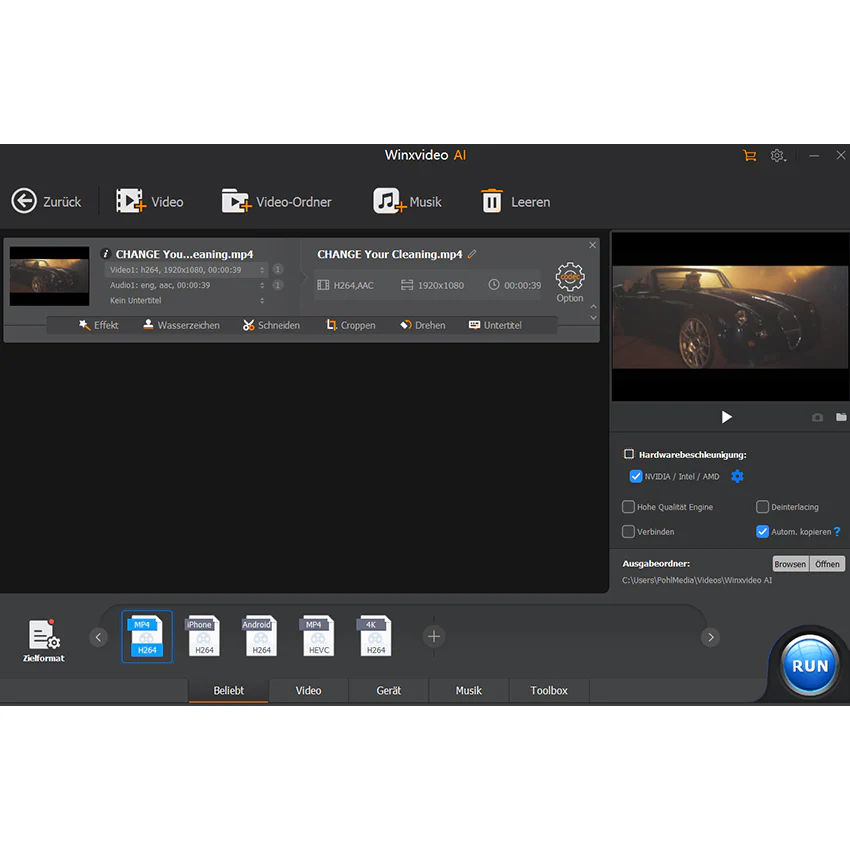
Task: Start conversion with the RUN button
Action: click(x=810, y=665)
